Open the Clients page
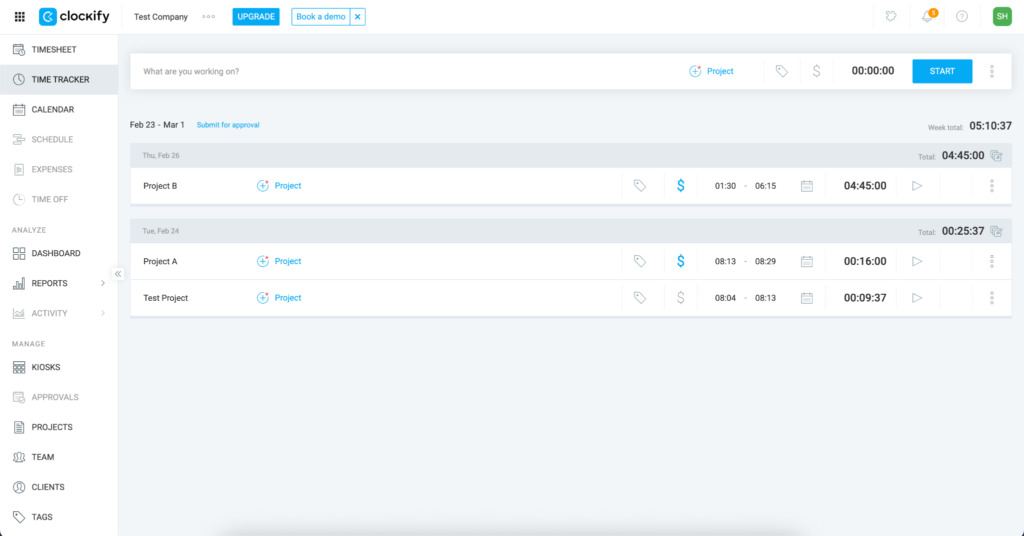The width and height of the screenshot is (1024, 536). (59, 488)
